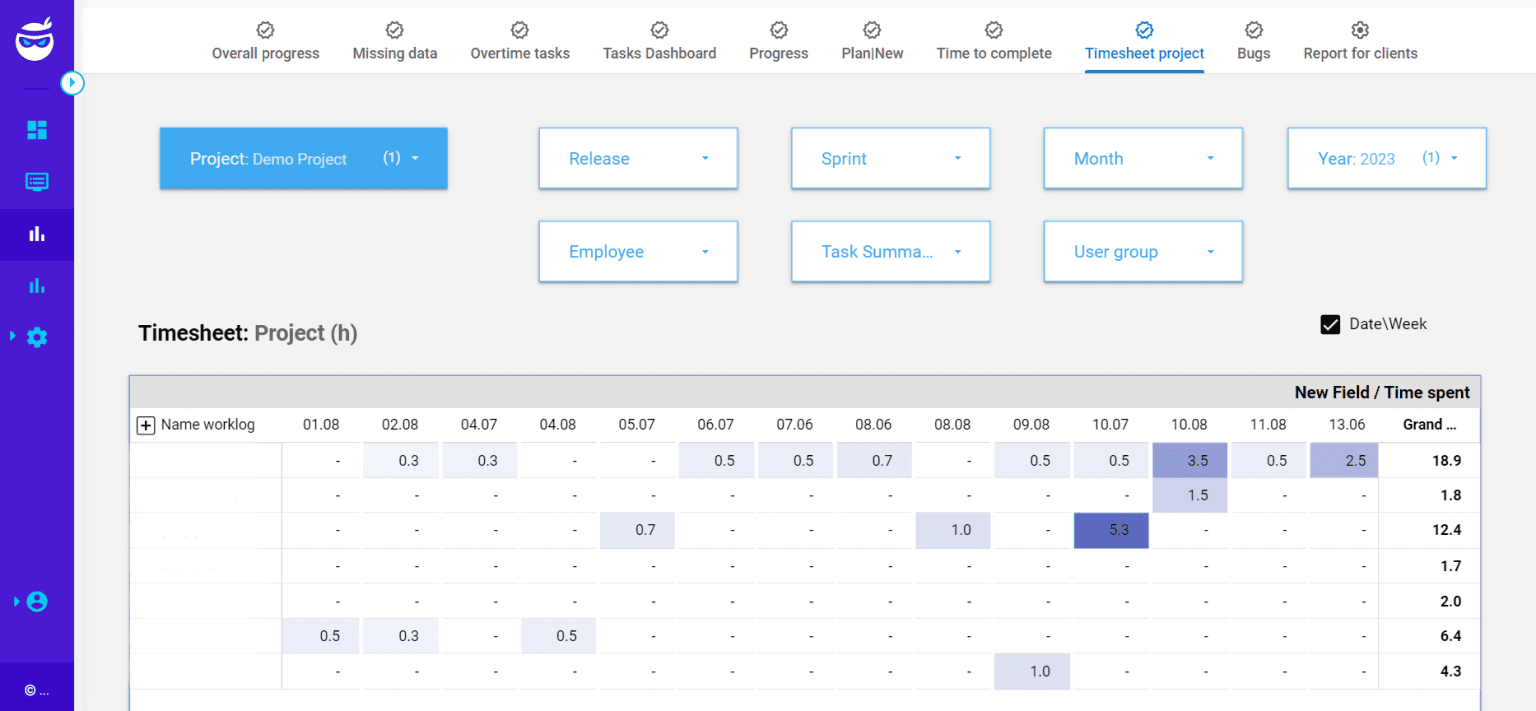
Task: Expand the Employee filter
Action: click(638, 251)
